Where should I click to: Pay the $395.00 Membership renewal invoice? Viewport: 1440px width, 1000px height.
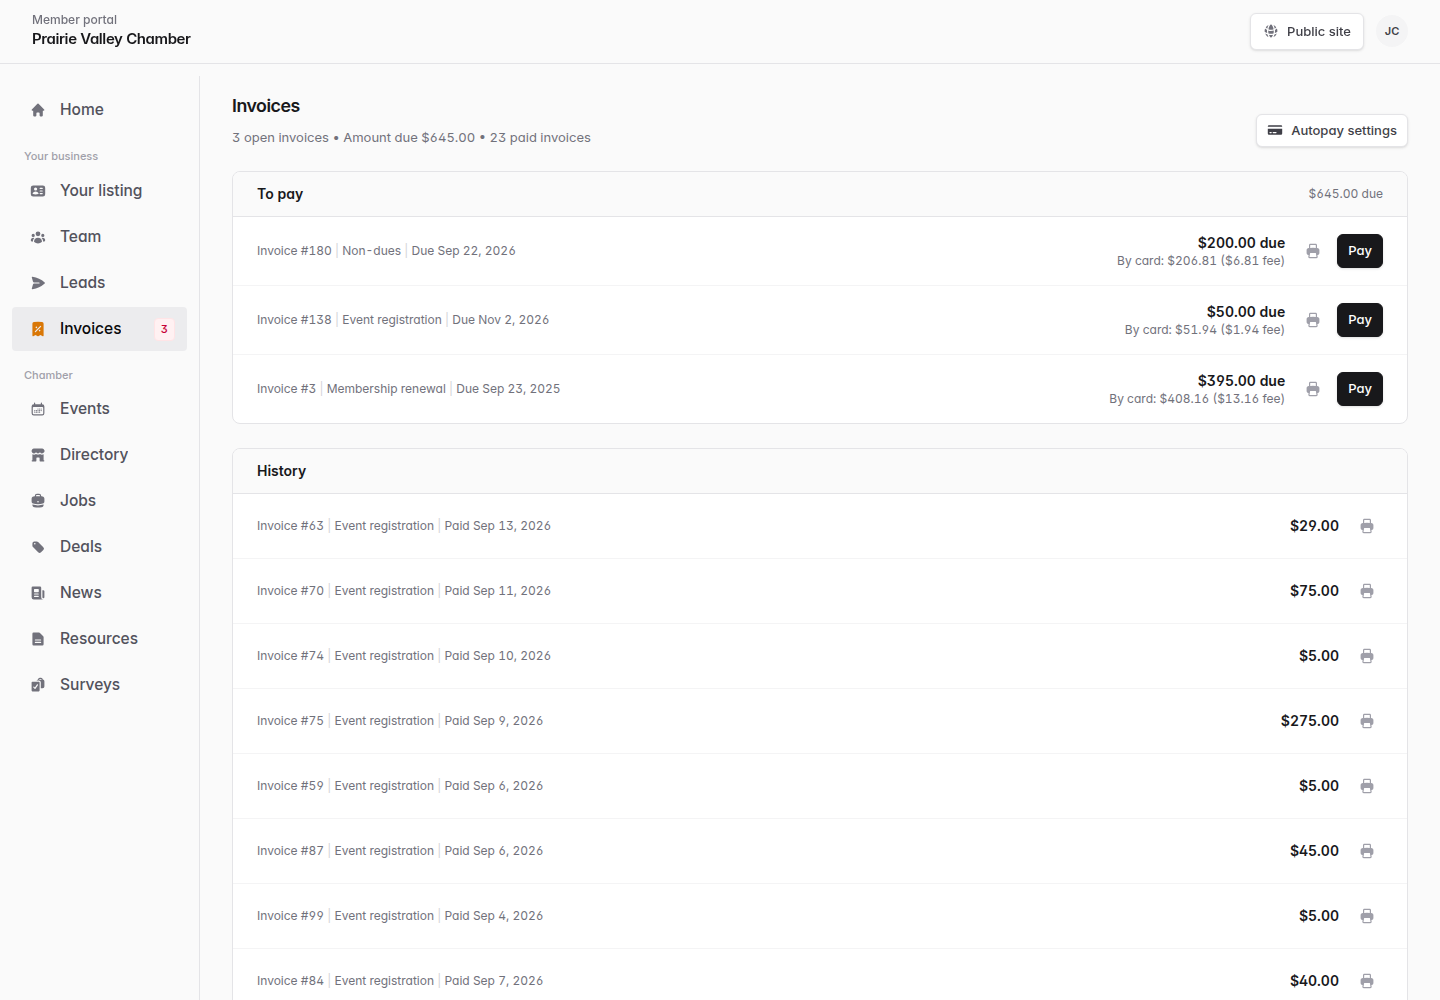pyautogui.click(x=1360, y=389)
